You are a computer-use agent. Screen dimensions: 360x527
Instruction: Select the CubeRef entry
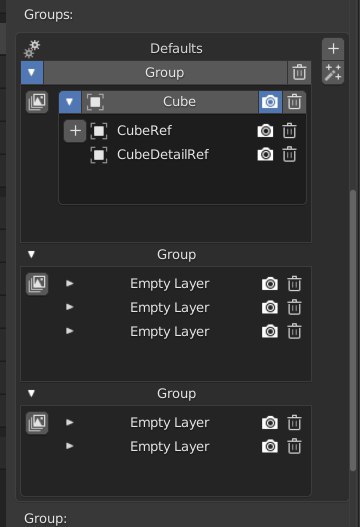pyautogui.click(x=145, y=131)
